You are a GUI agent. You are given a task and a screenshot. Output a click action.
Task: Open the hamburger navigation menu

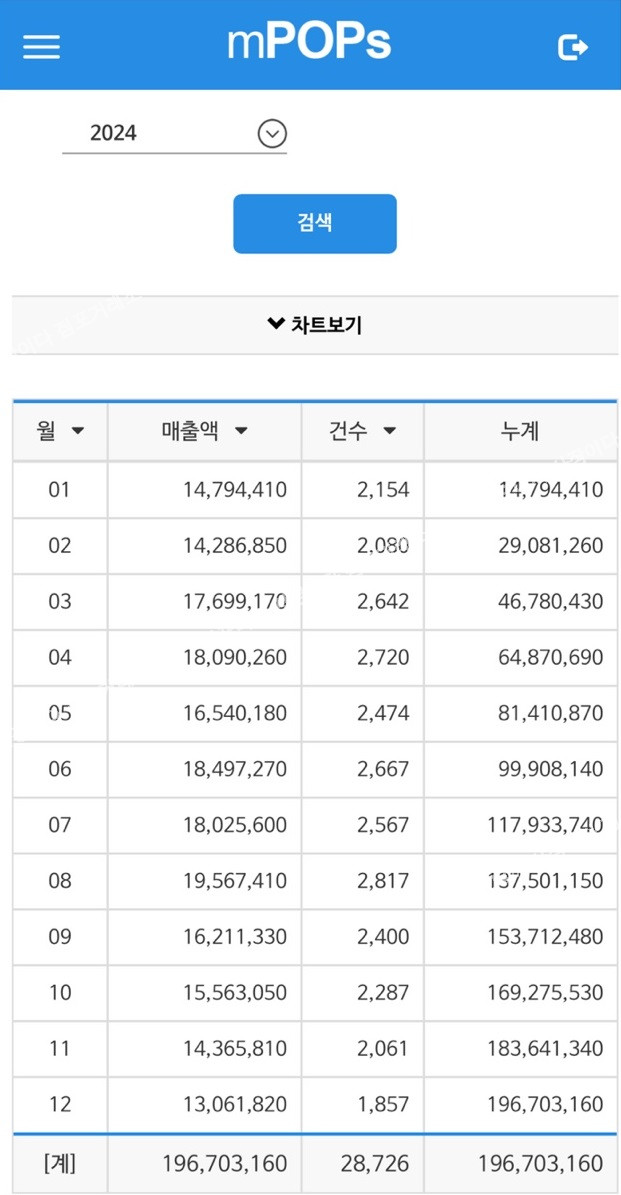tap(41, 47)
